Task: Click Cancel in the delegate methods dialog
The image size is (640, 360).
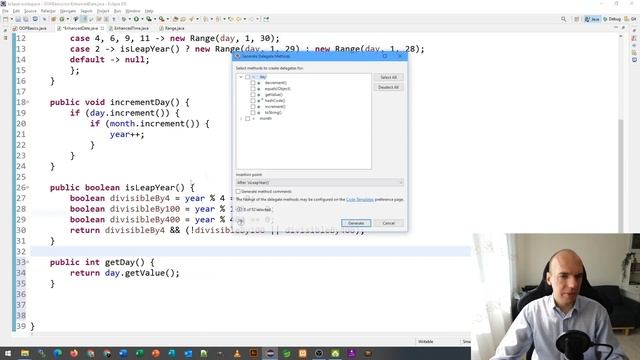Action: [389, 223]
